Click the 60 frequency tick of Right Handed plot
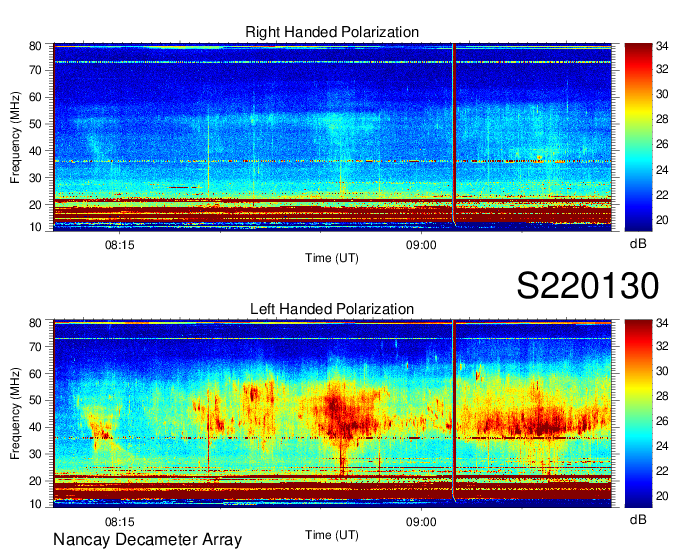Image resolution: width=680 pixels, height=552 pixels. point(35,97)
